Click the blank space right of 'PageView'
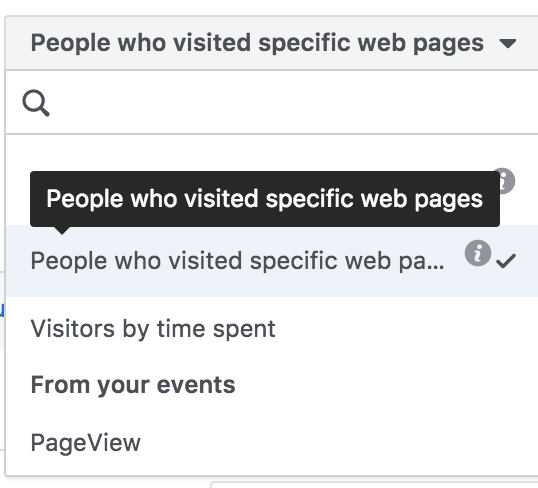Viewport: 538px width, 488px height. point(340,442)
